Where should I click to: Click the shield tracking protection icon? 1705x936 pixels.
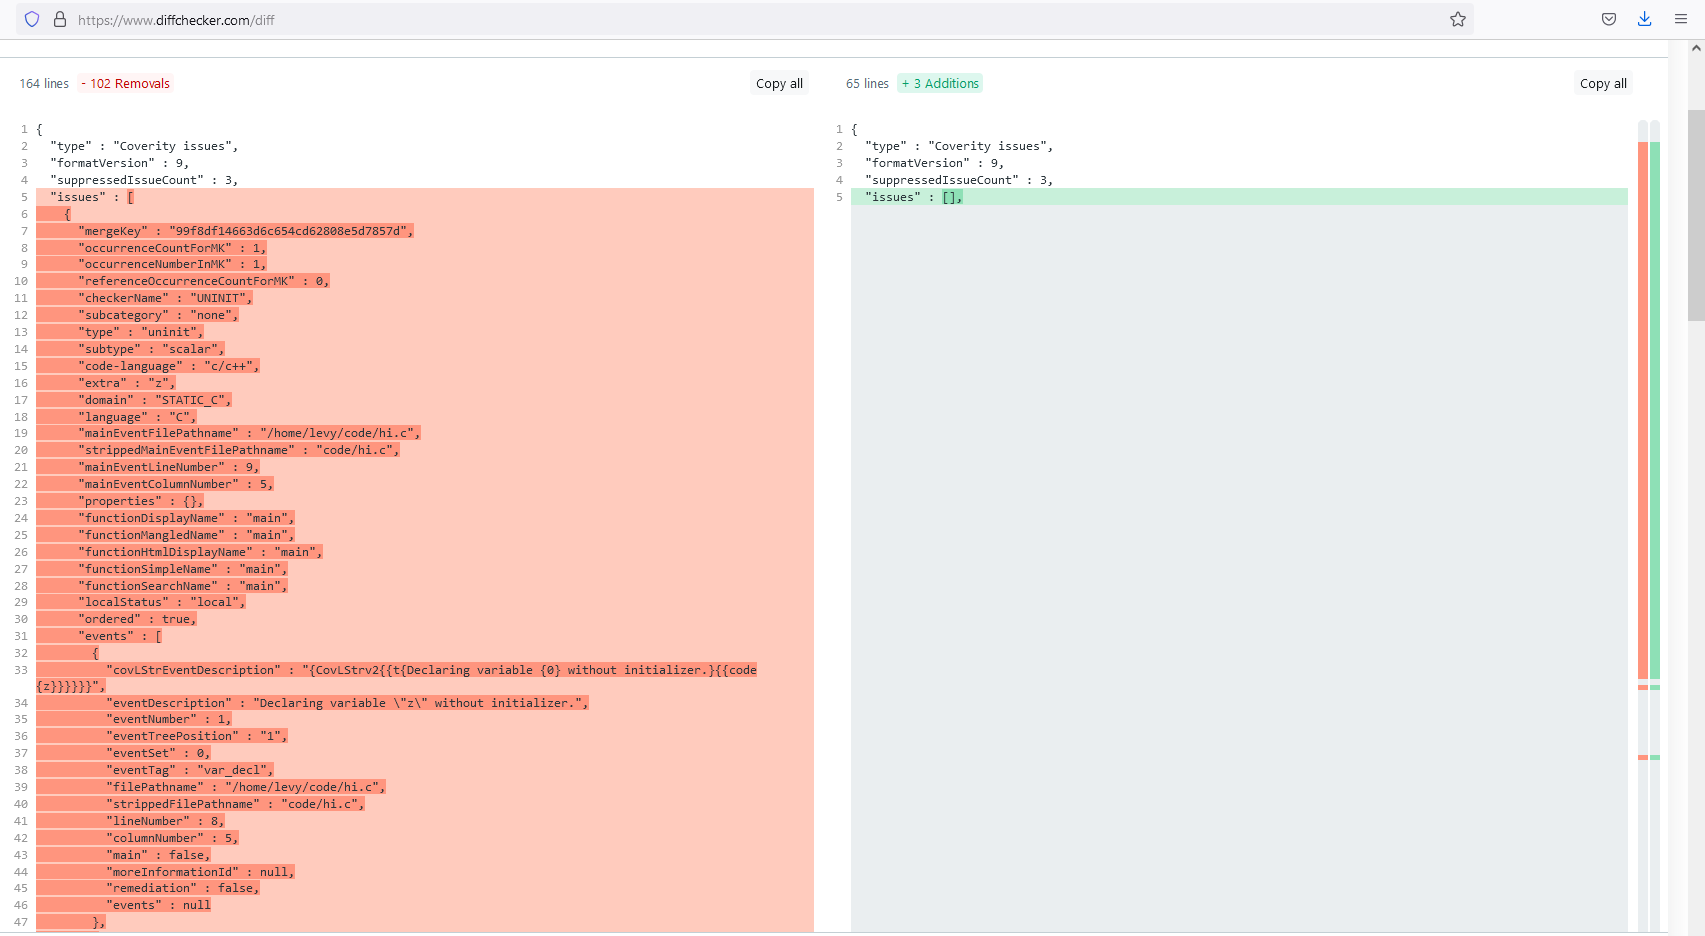32,19
